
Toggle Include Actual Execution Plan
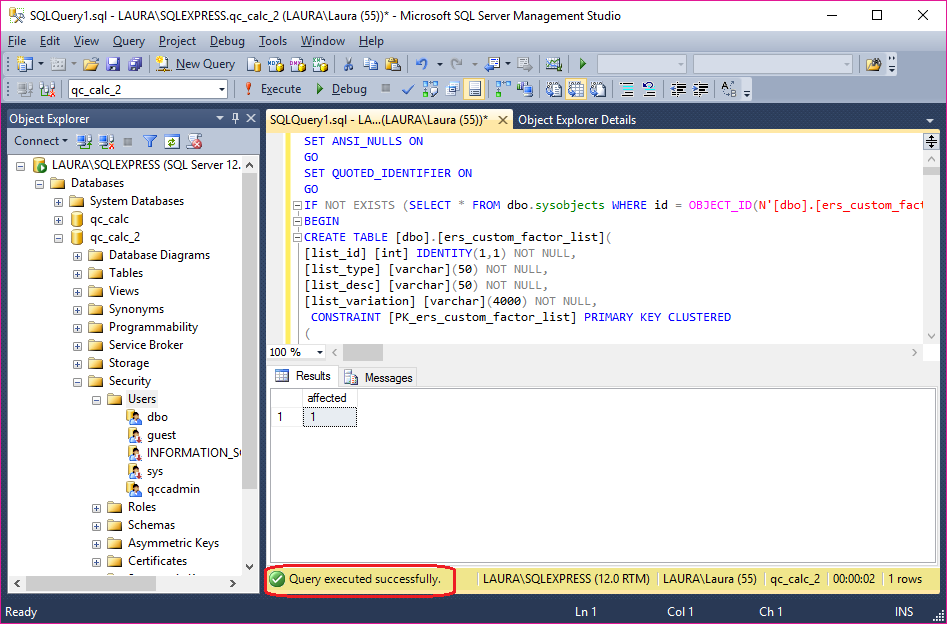502,89
